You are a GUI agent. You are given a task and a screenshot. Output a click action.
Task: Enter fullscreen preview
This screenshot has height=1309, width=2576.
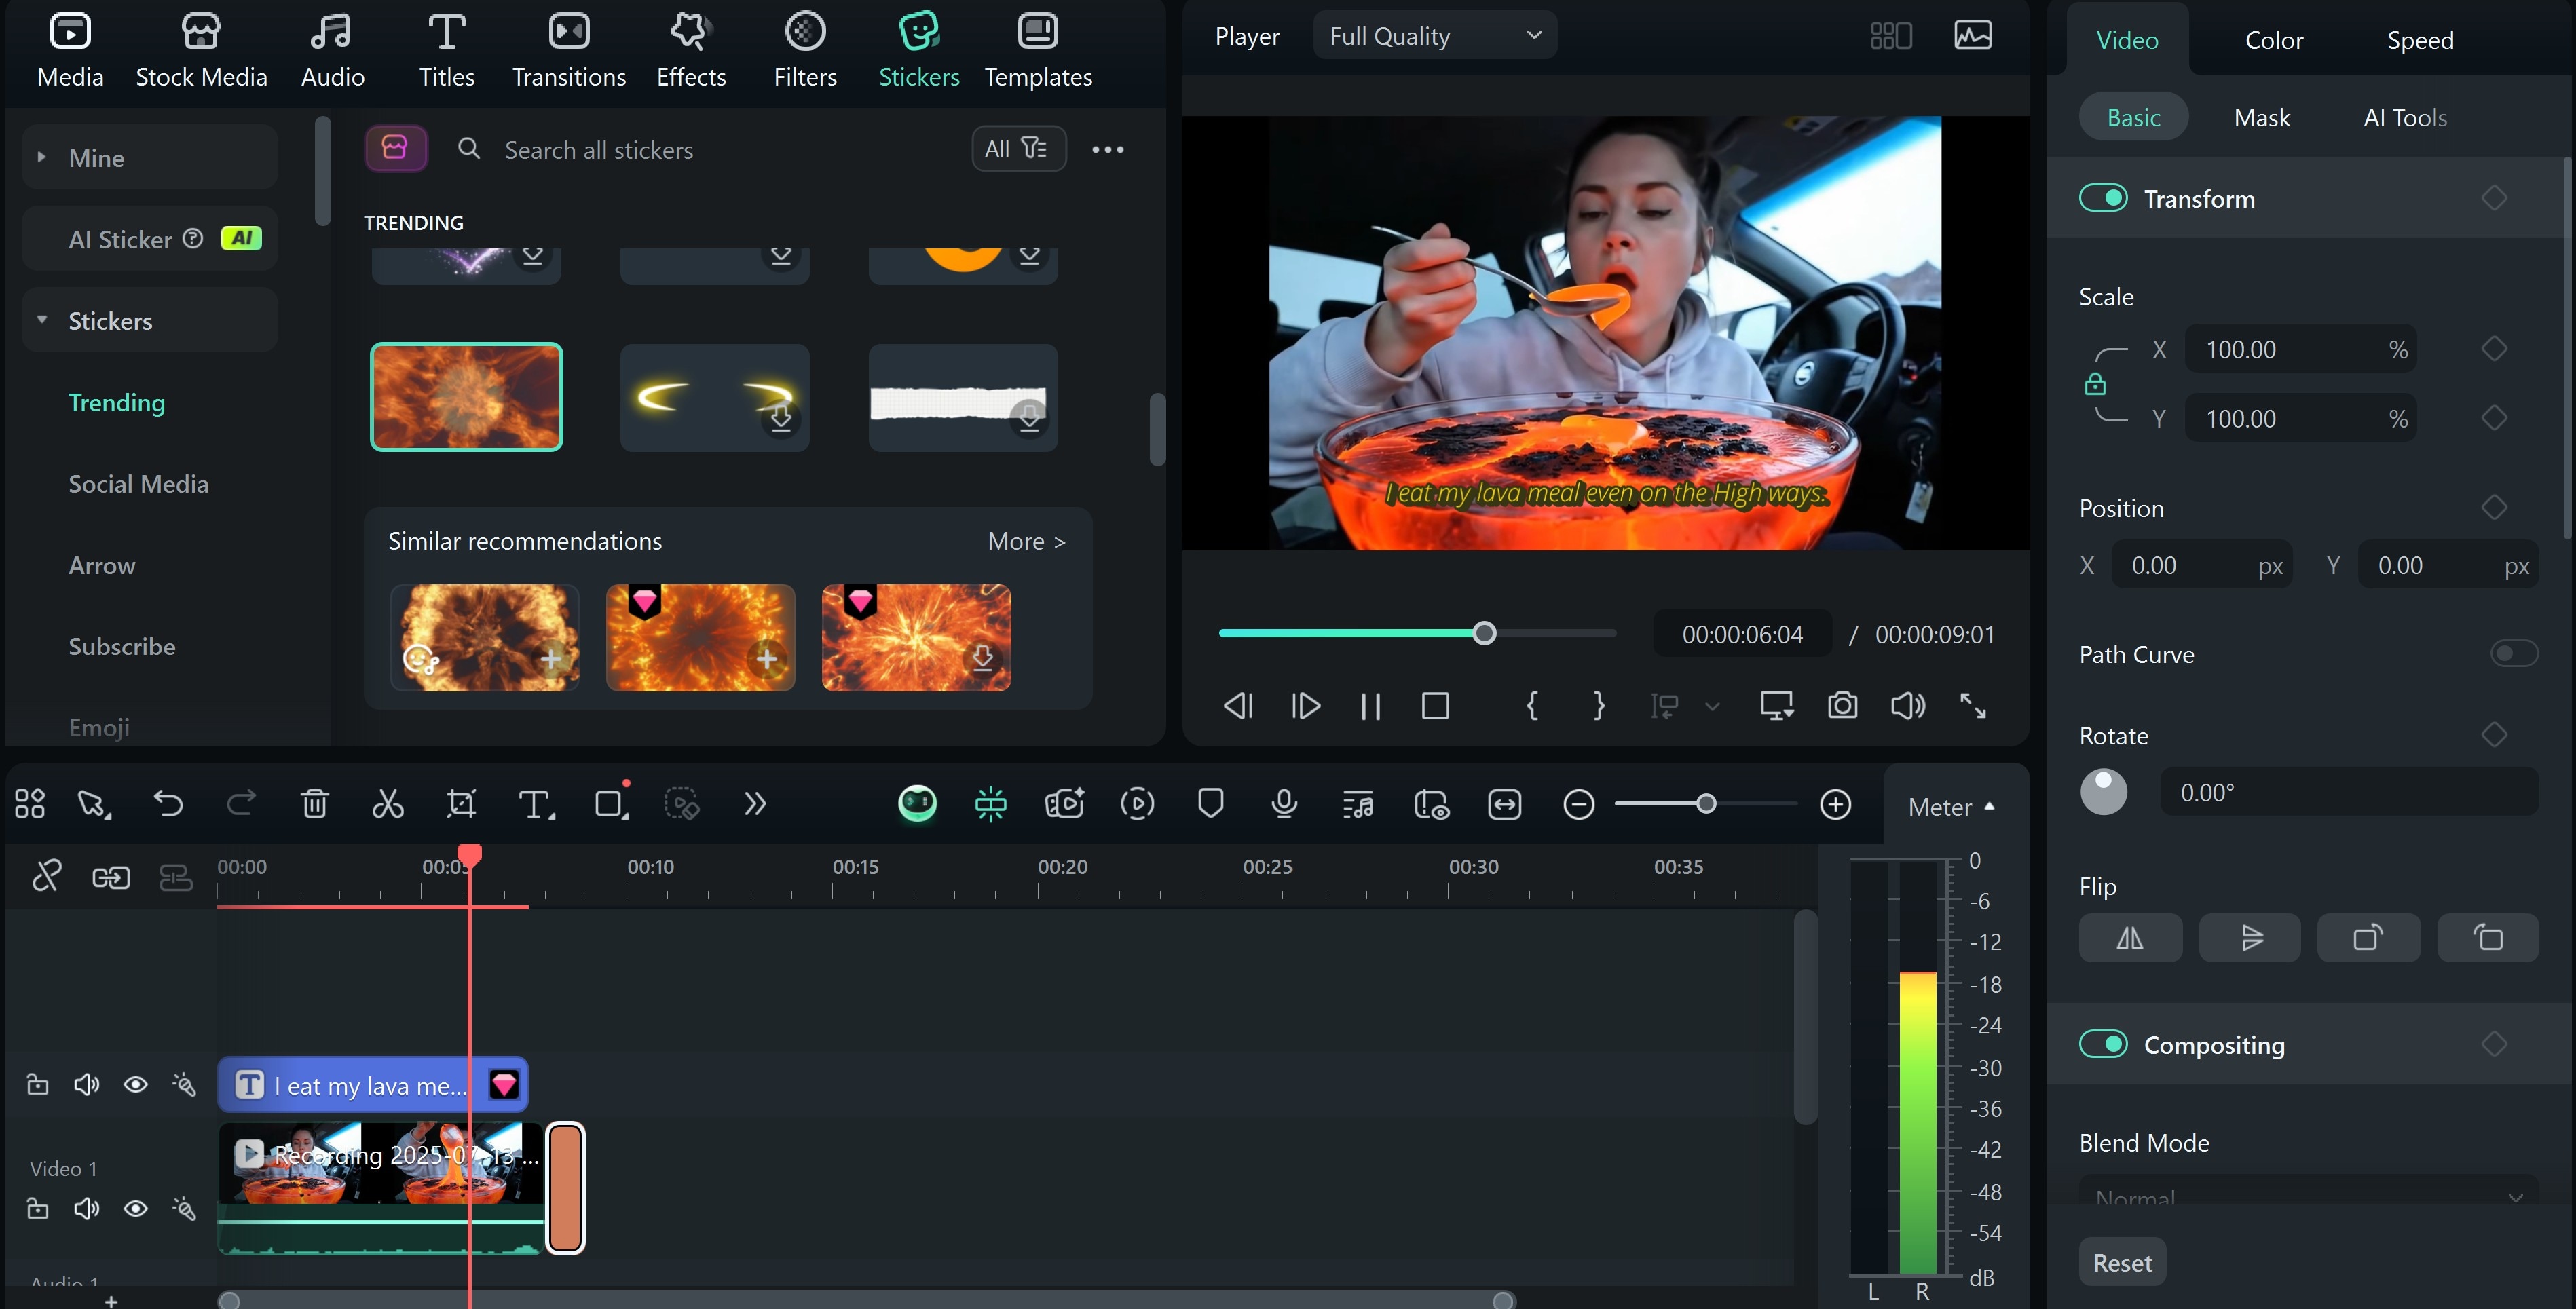[x=1973, y=706]
